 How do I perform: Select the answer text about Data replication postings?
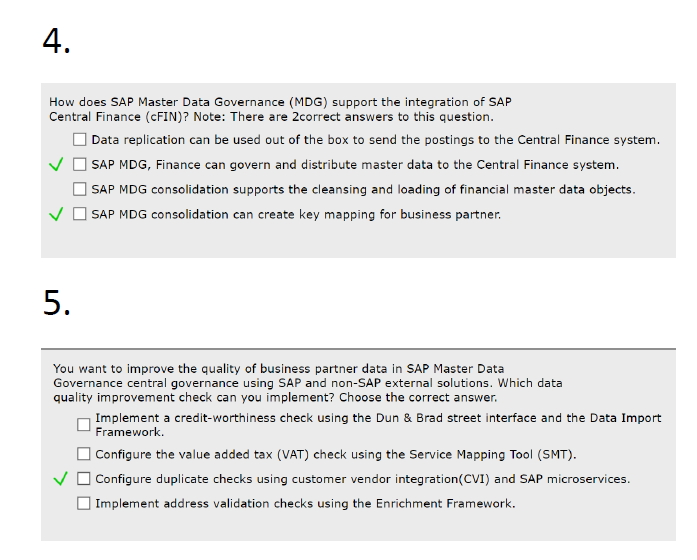(376, 140)
